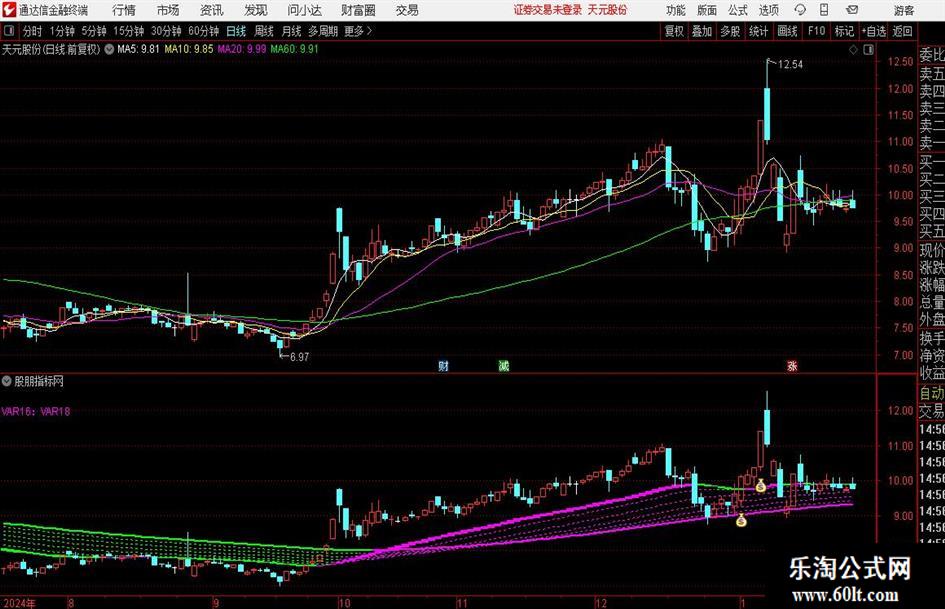This screenshot has width=945, height=609.
Task: Click the 多股 multi-stock button
Action: pyautogui.click(x=730, y=31)
